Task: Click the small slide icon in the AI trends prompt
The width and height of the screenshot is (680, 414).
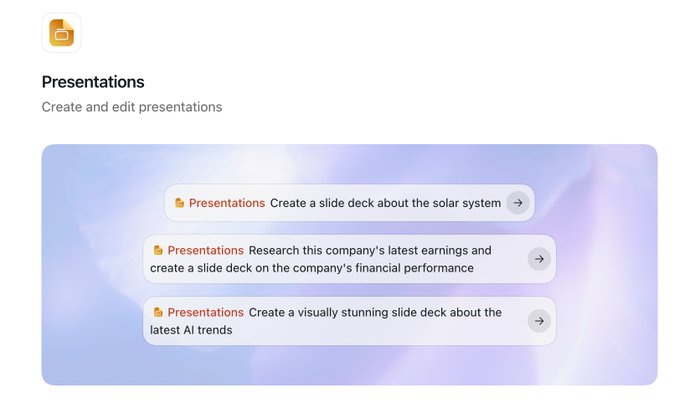Action: 158,312
